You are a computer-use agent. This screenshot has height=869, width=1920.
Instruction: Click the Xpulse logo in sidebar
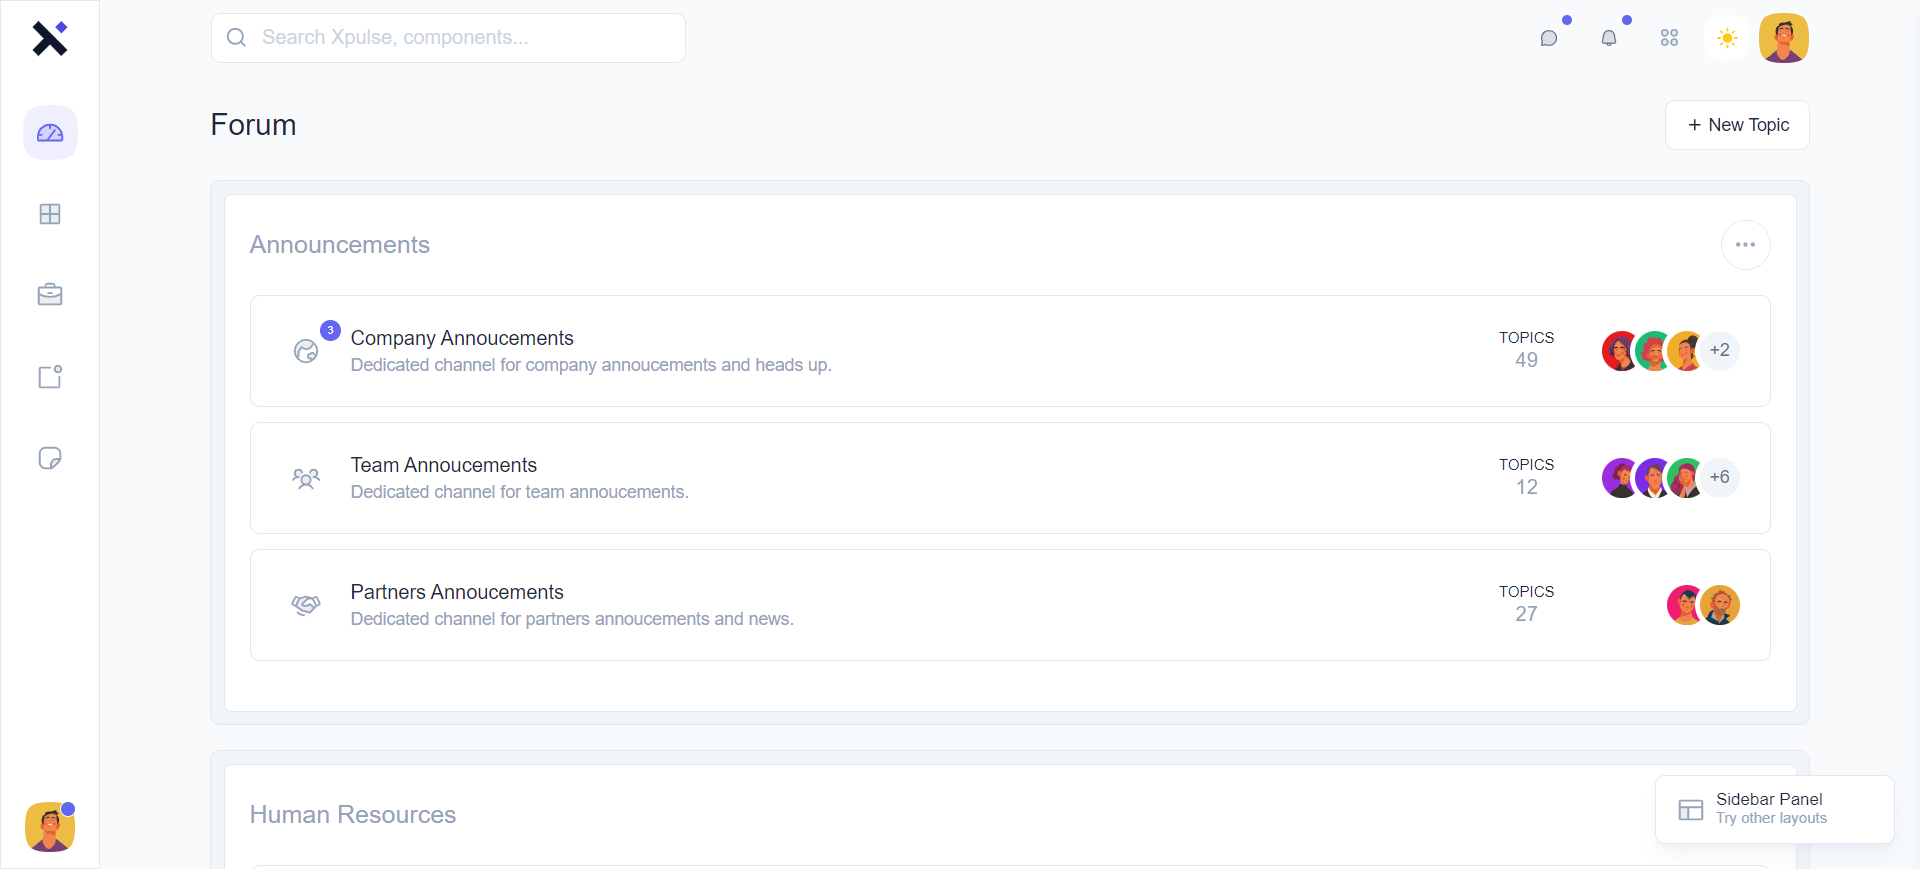49,39
